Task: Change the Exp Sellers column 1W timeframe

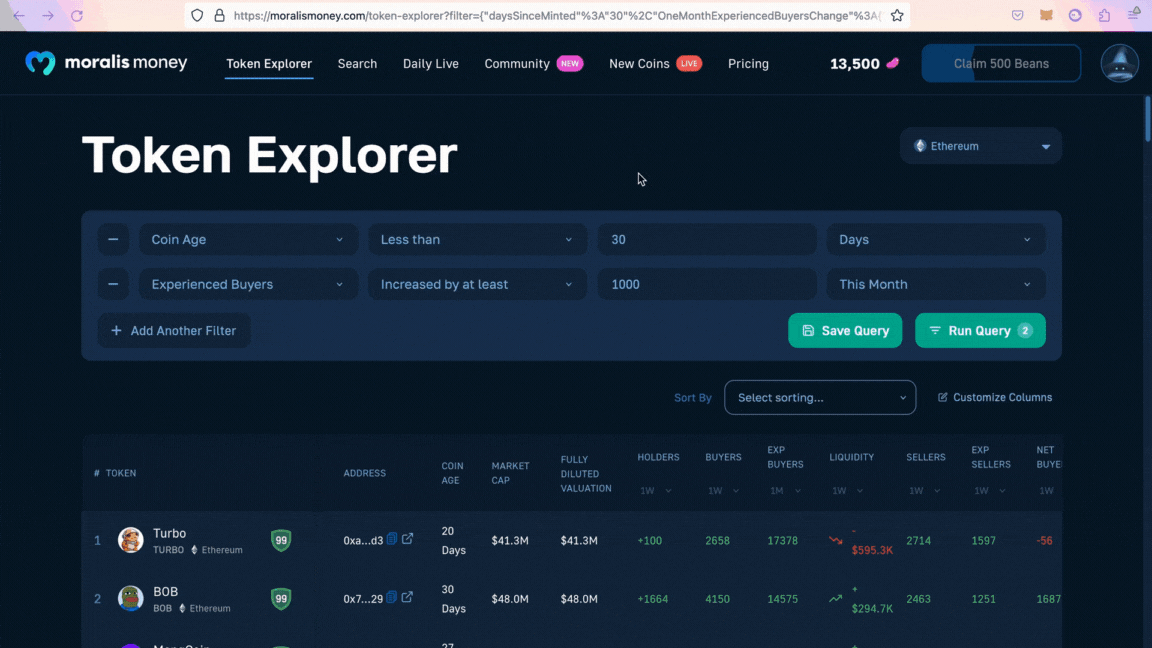Action: (x=990, y=491)
